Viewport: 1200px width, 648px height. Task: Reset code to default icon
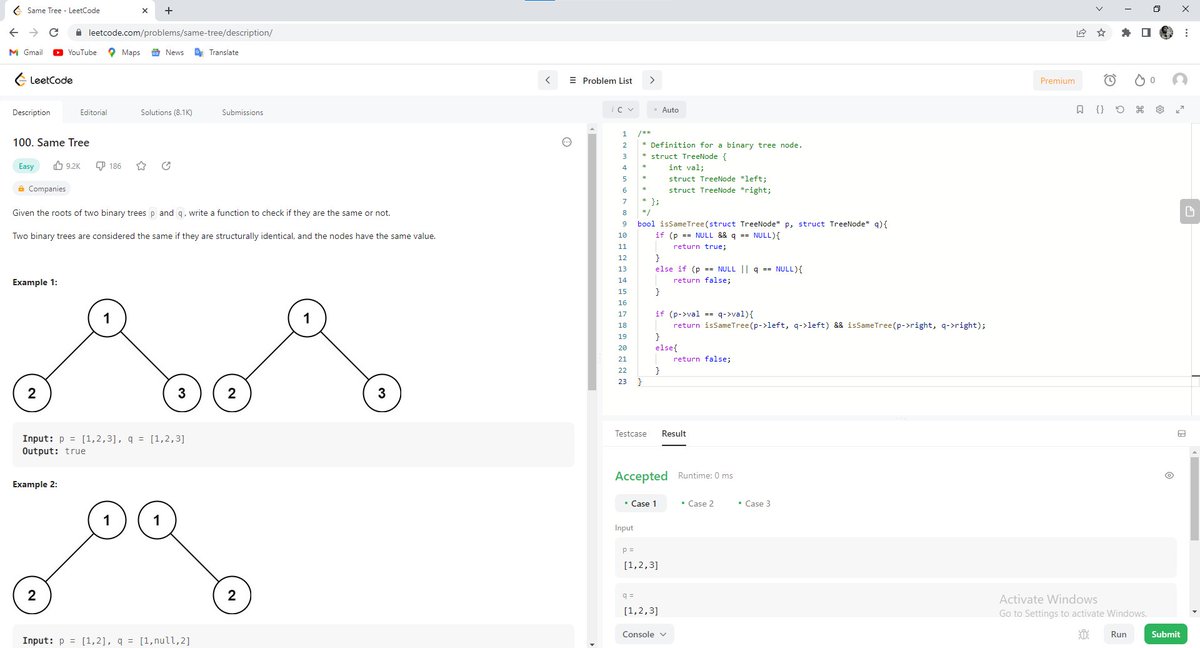coord(1120,109)
